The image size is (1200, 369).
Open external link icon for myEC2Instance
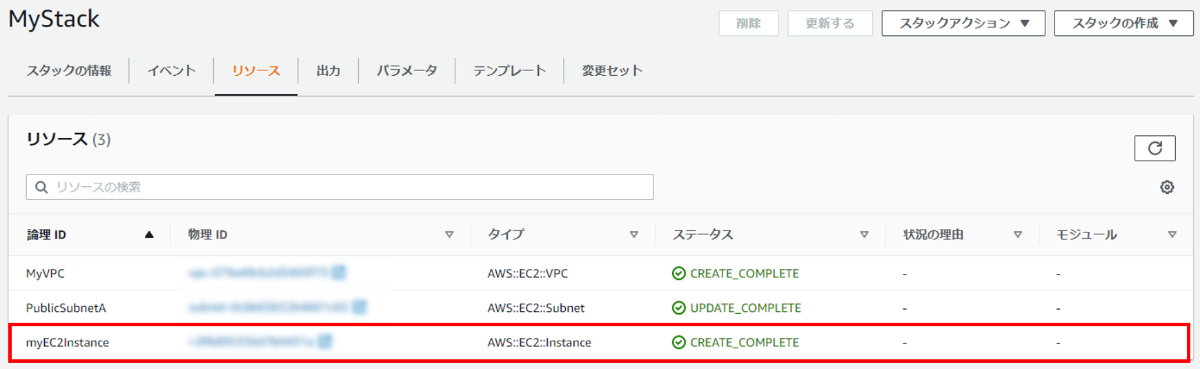coord(325,342)
